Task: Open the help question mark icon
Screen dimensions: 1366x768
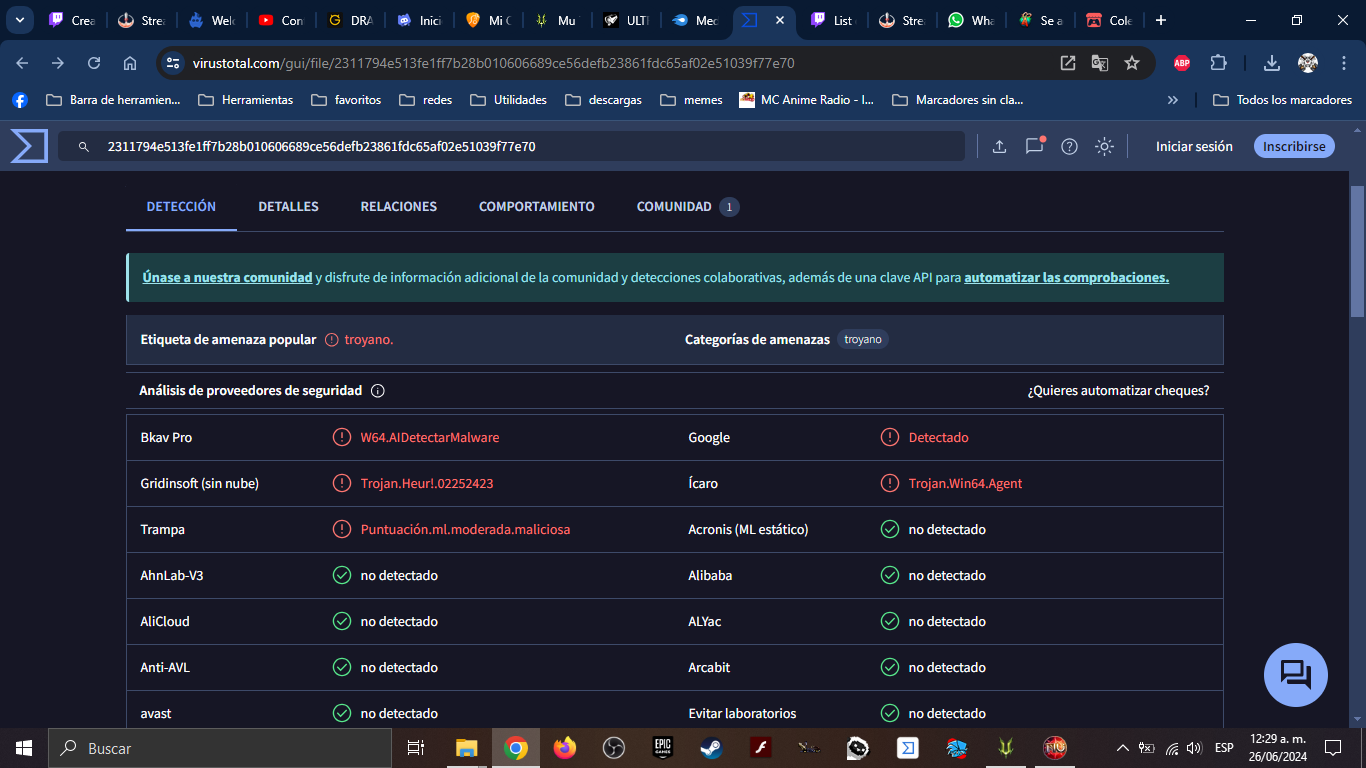Action: click(1069, 146)
